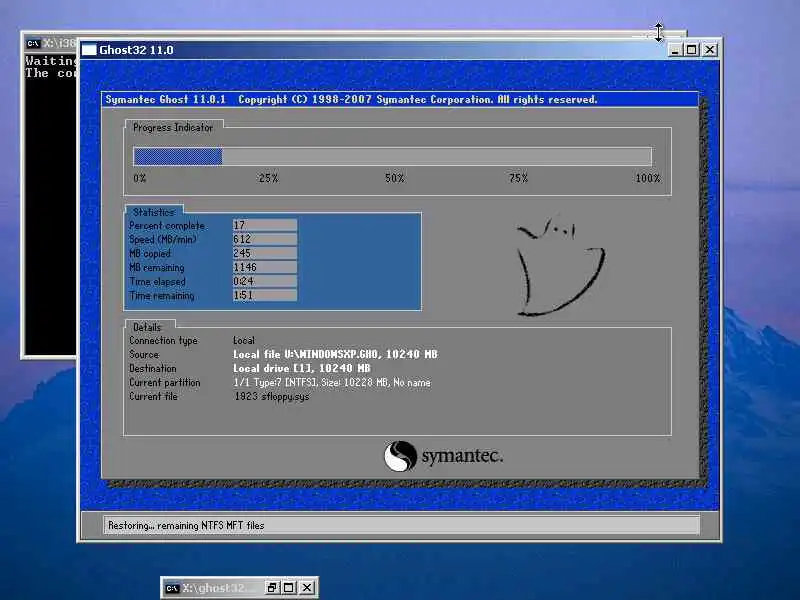Click the Restoring status bar message
800x600 pixels.
(186, 525)
